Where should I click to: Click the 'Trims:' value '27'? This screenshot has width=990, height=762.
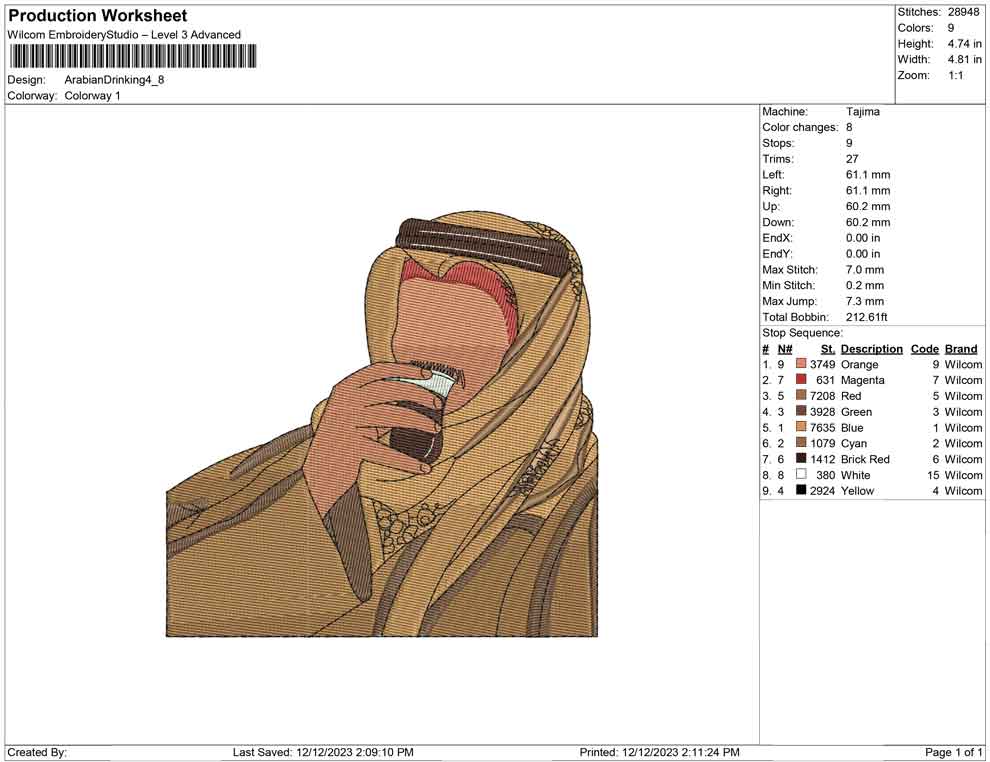[852, 158]
